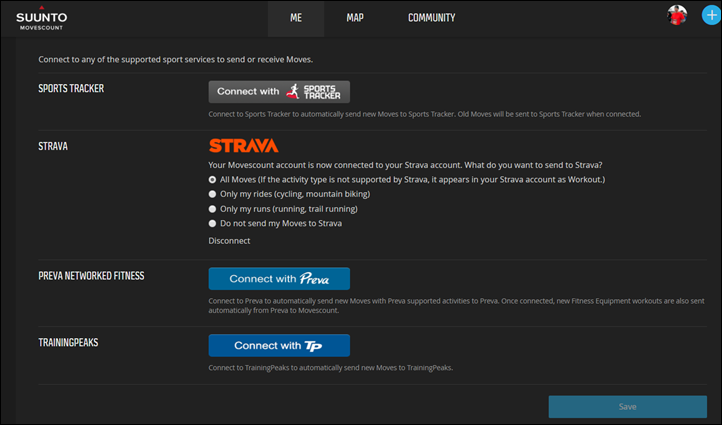Click the Sports Tracker connection description text
This screenshot has width=722, height=425.
(x=424, y=114)
